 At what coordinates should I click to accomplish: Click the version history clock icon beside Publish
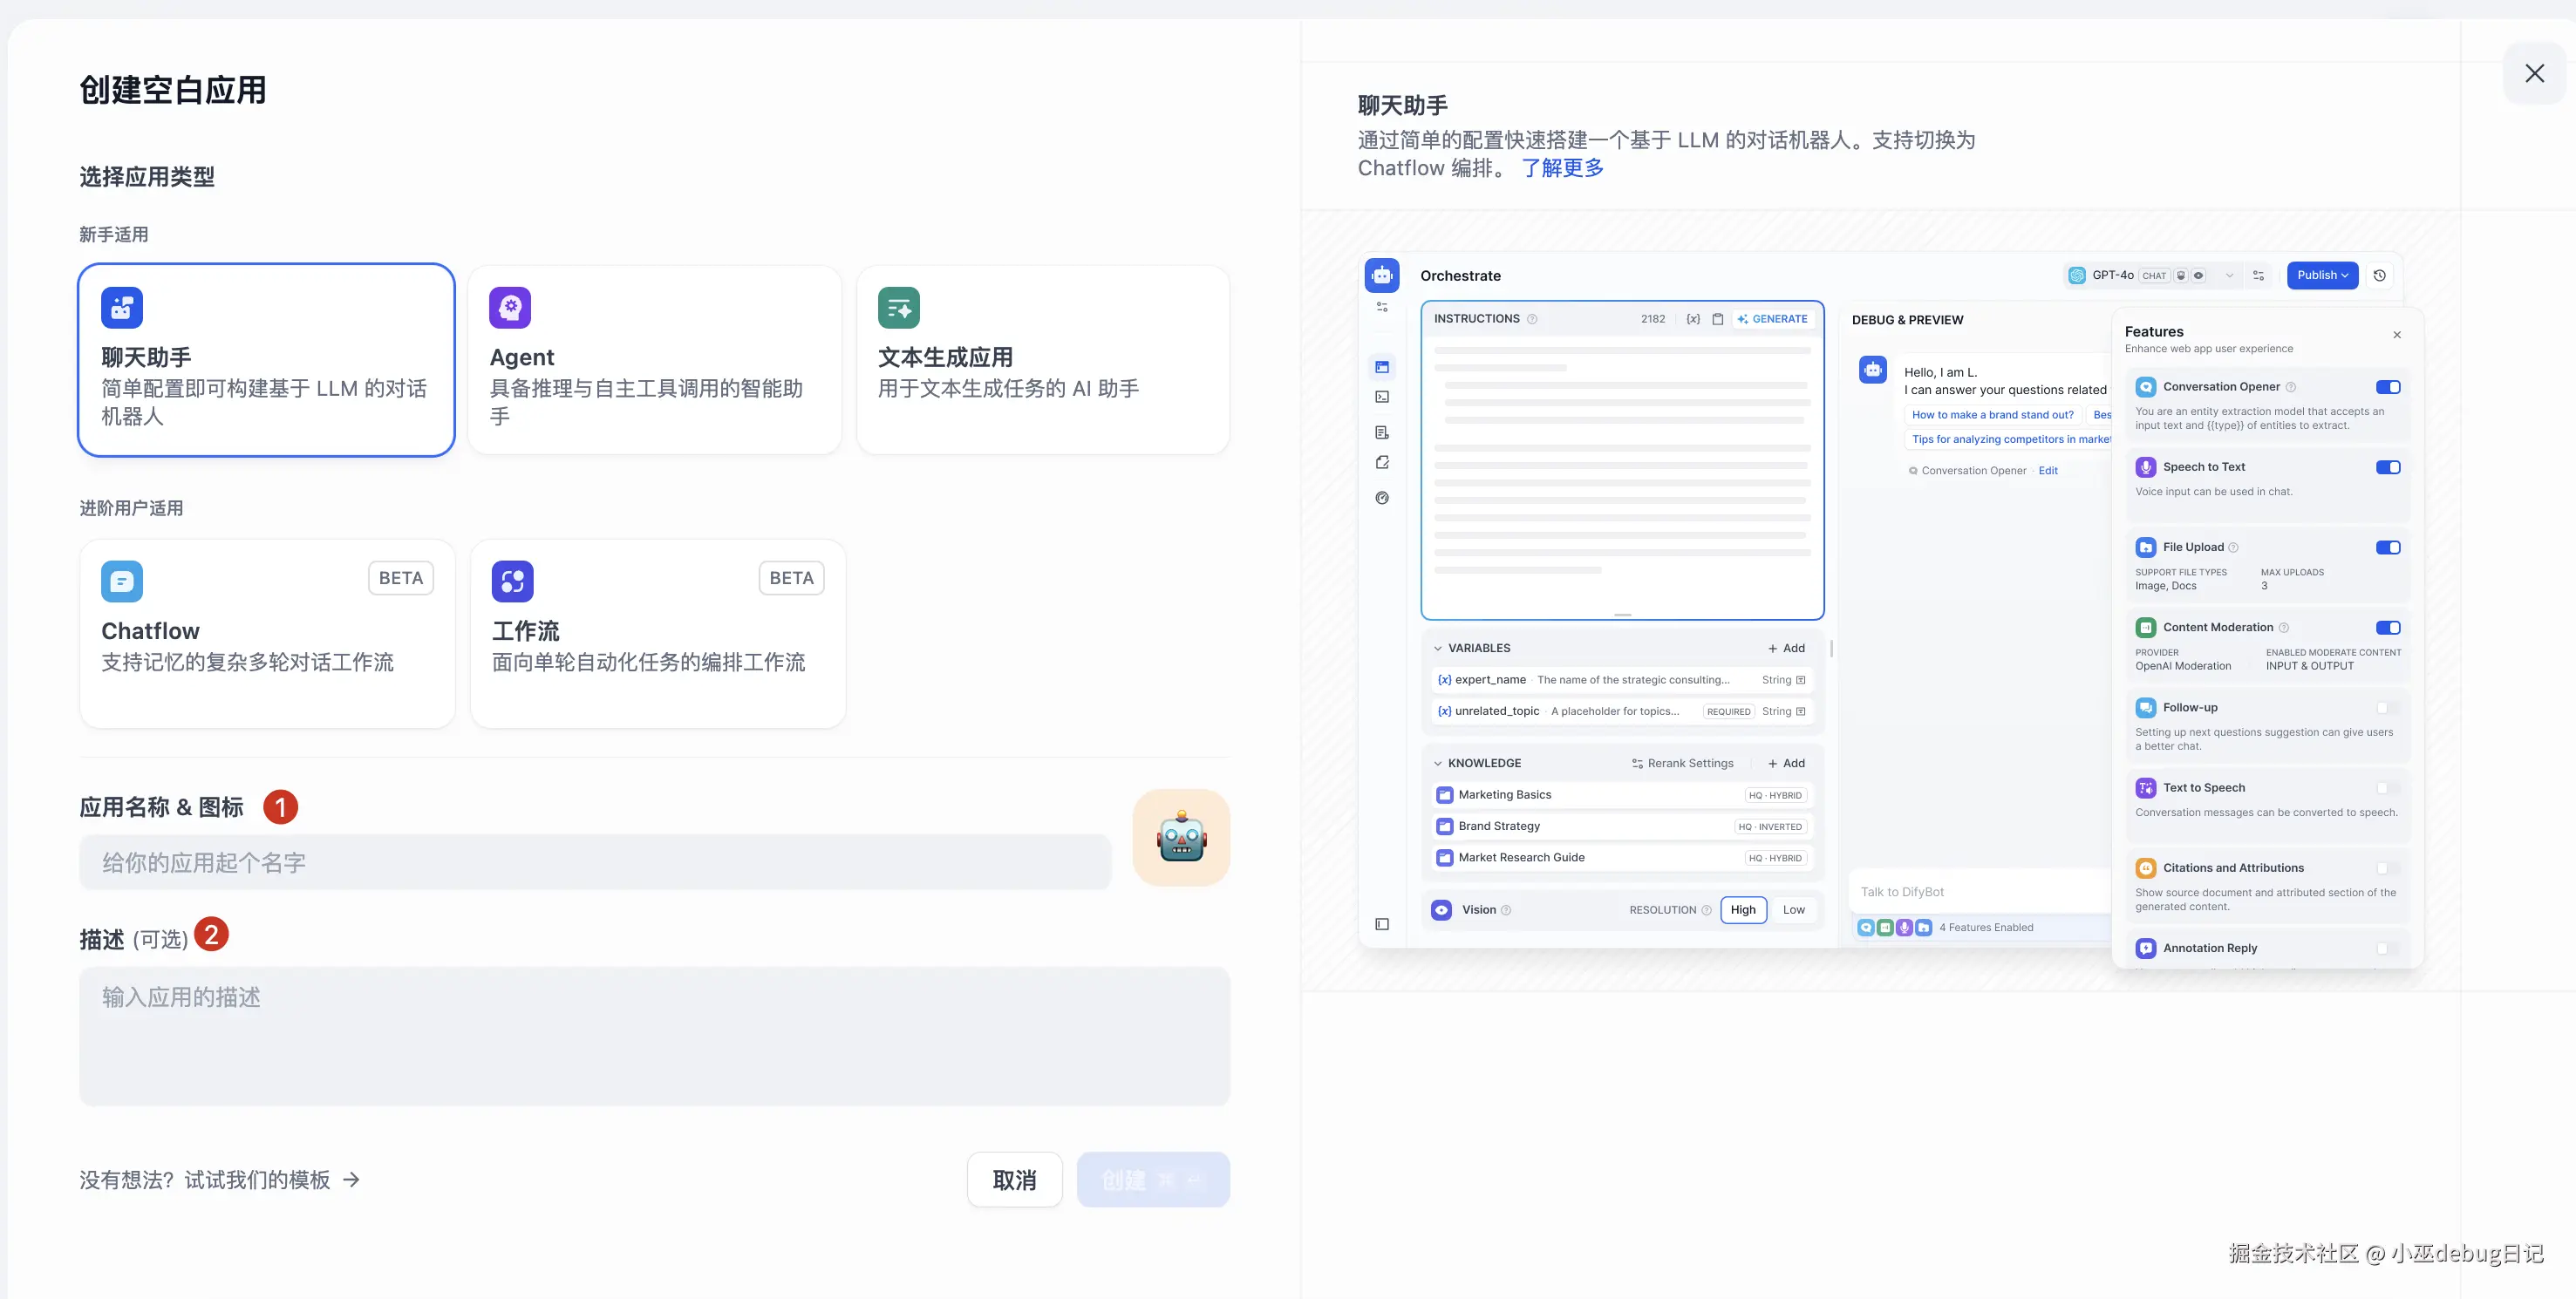point(2380,275)
